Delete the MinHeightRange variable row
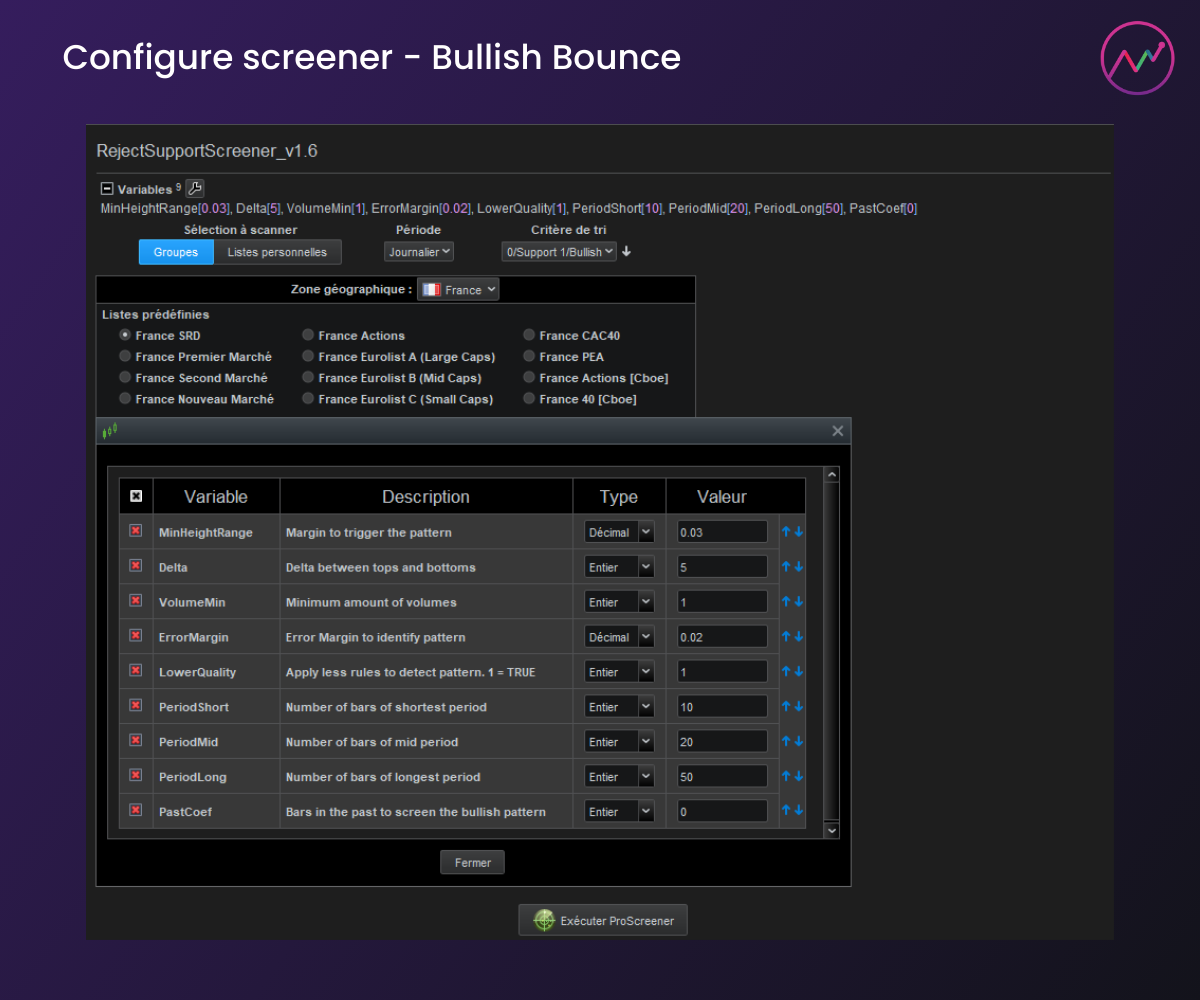 [136, 531]
